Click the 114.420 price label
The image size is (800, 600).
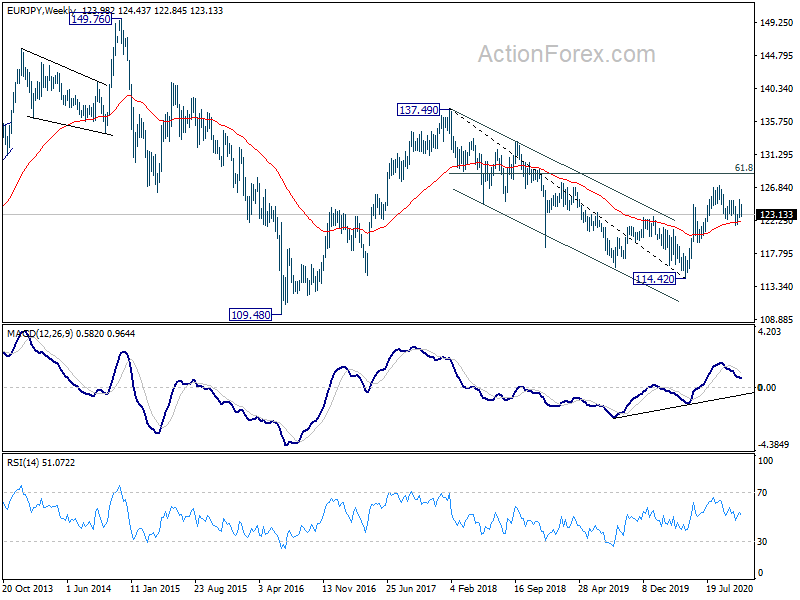pyautogui.click(x=655, y=279)
